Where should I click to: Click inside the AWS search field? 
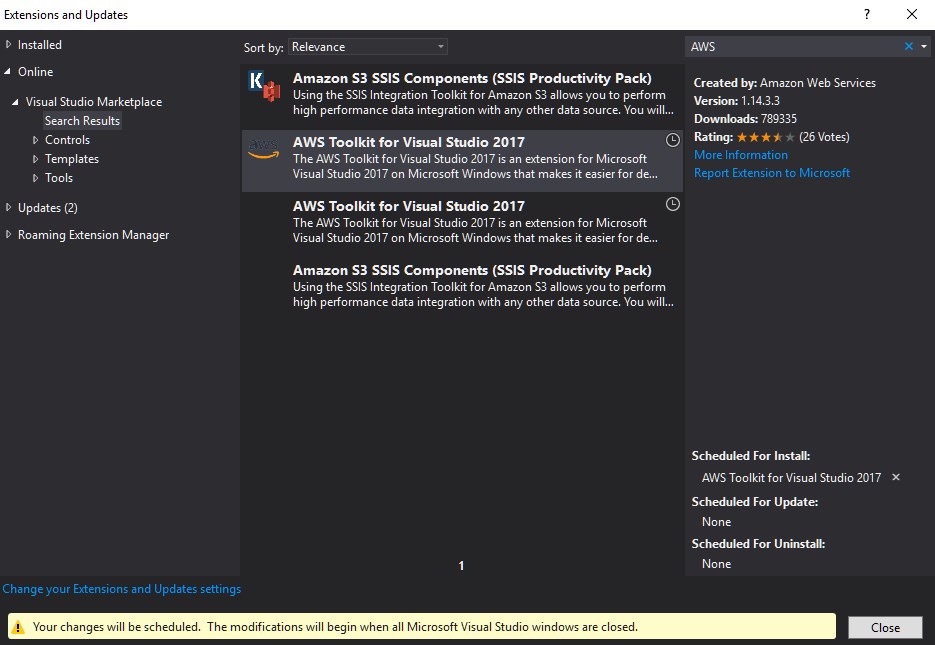(790, 47)
